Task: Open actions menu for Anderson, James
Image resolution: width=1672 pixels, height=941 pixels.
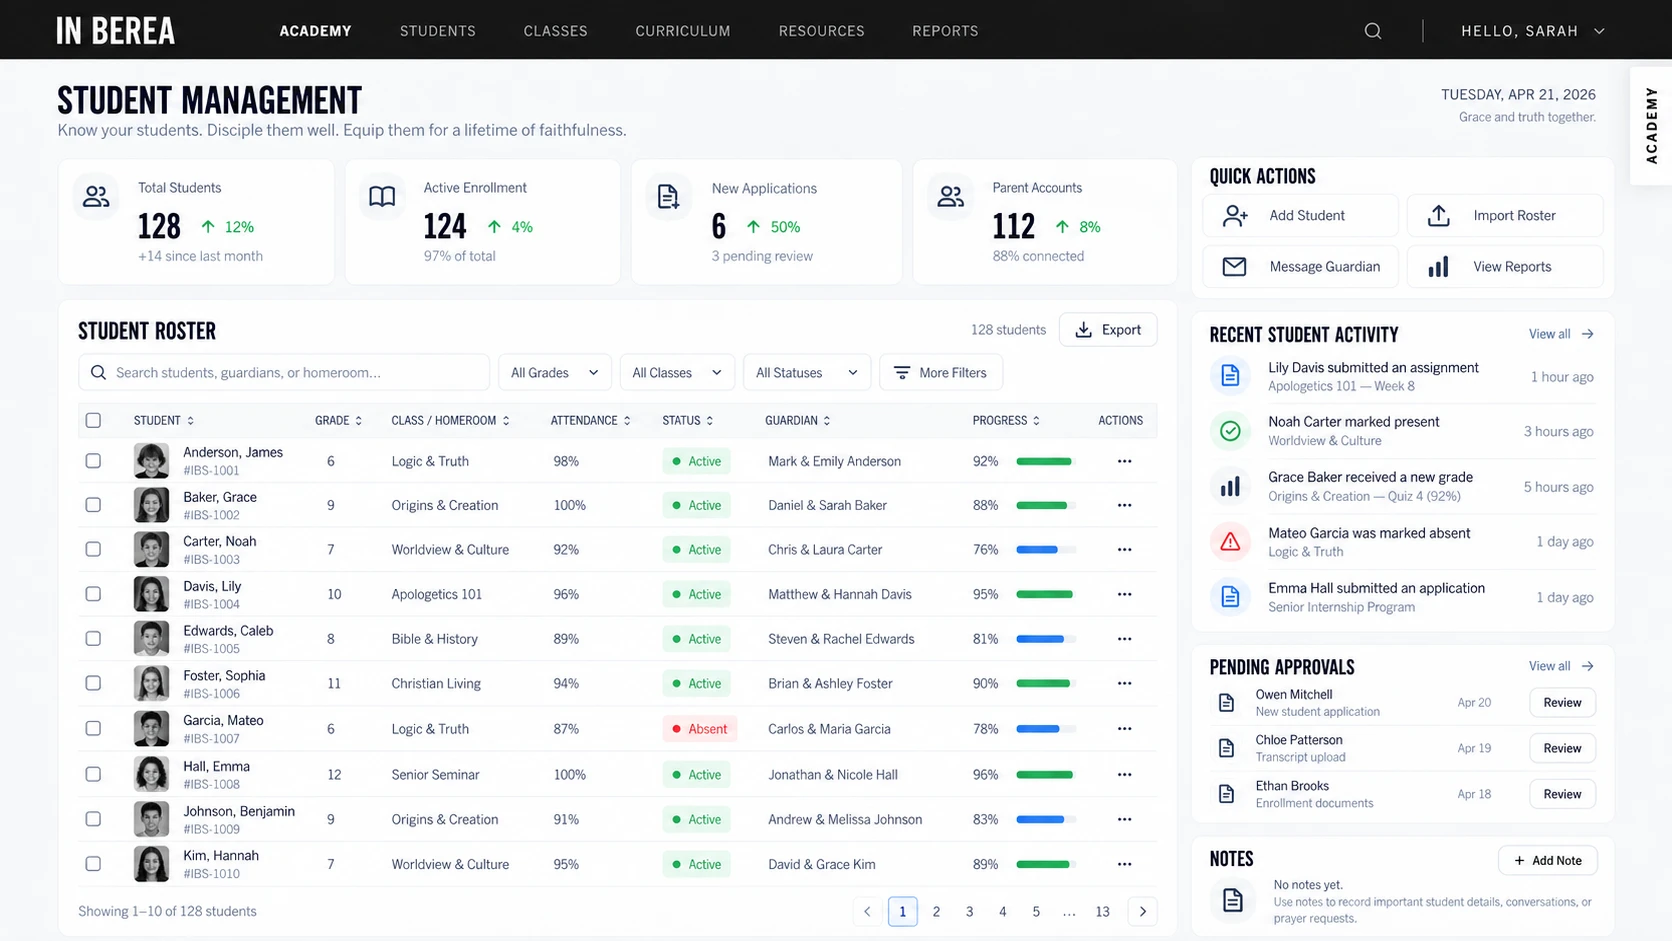Action: click(x=1124, y=461)
